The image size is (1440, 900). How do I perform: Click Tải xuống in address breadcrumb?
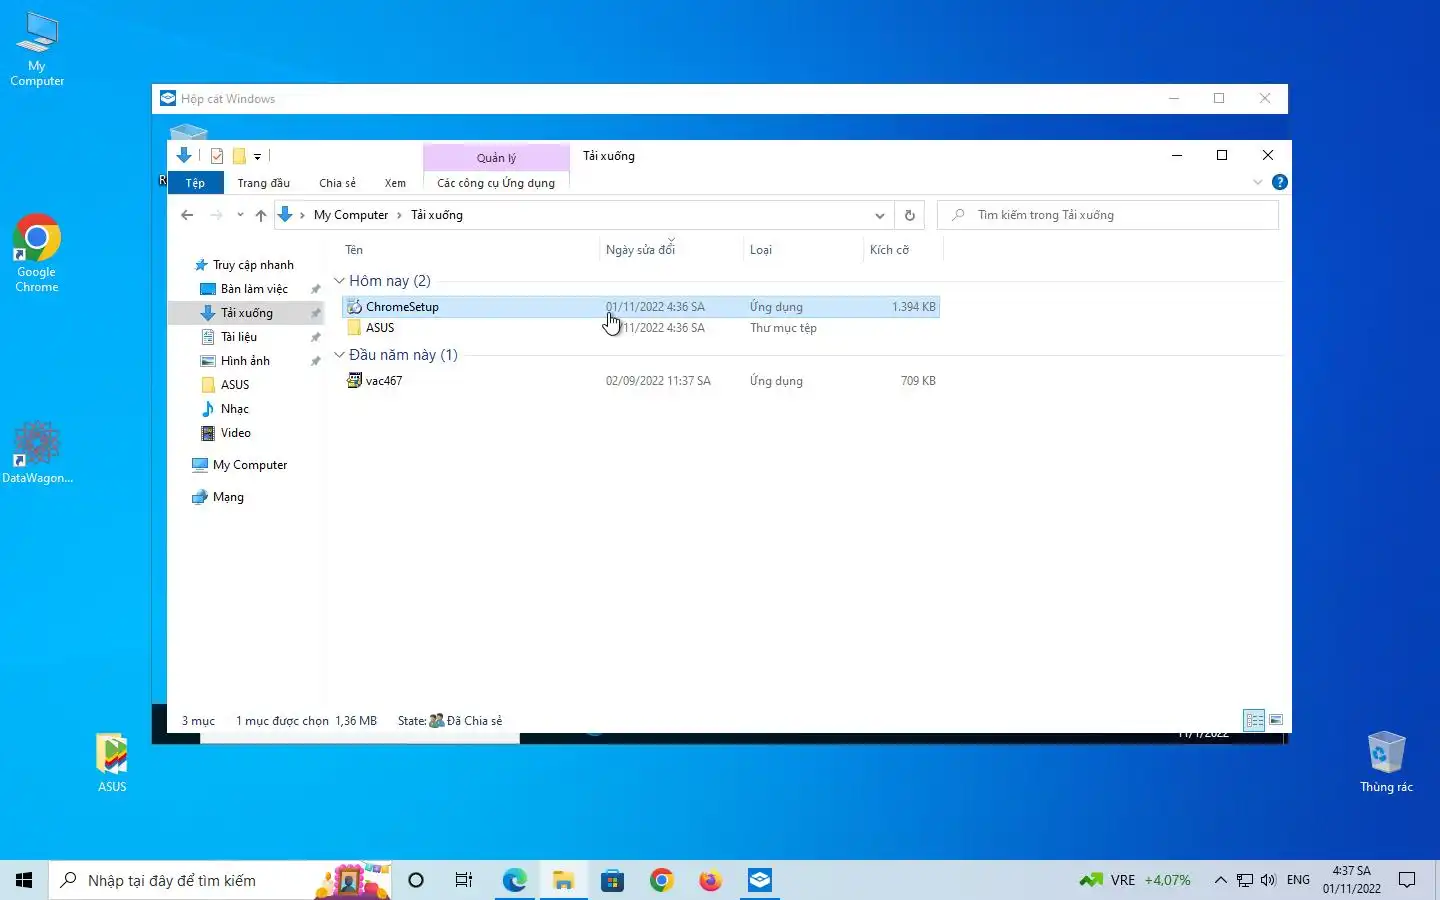(437, 215)
